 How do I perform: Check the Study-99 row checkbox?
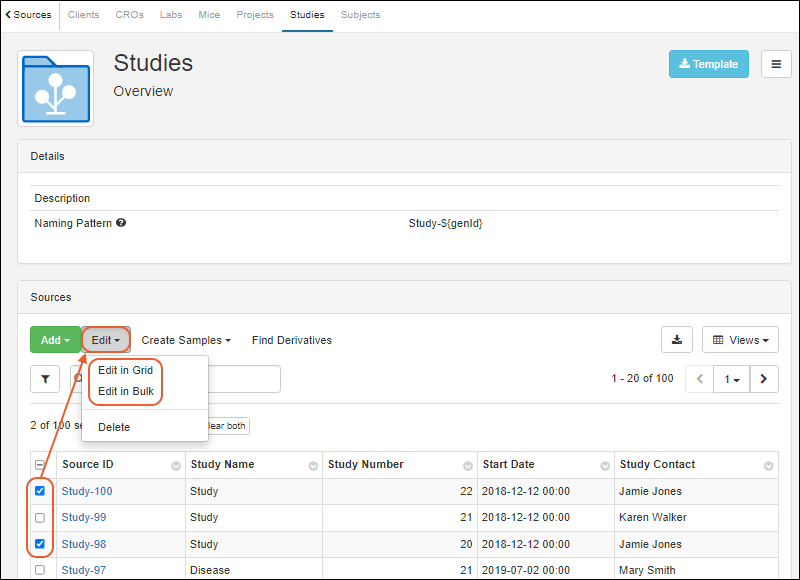coord(40,518)
